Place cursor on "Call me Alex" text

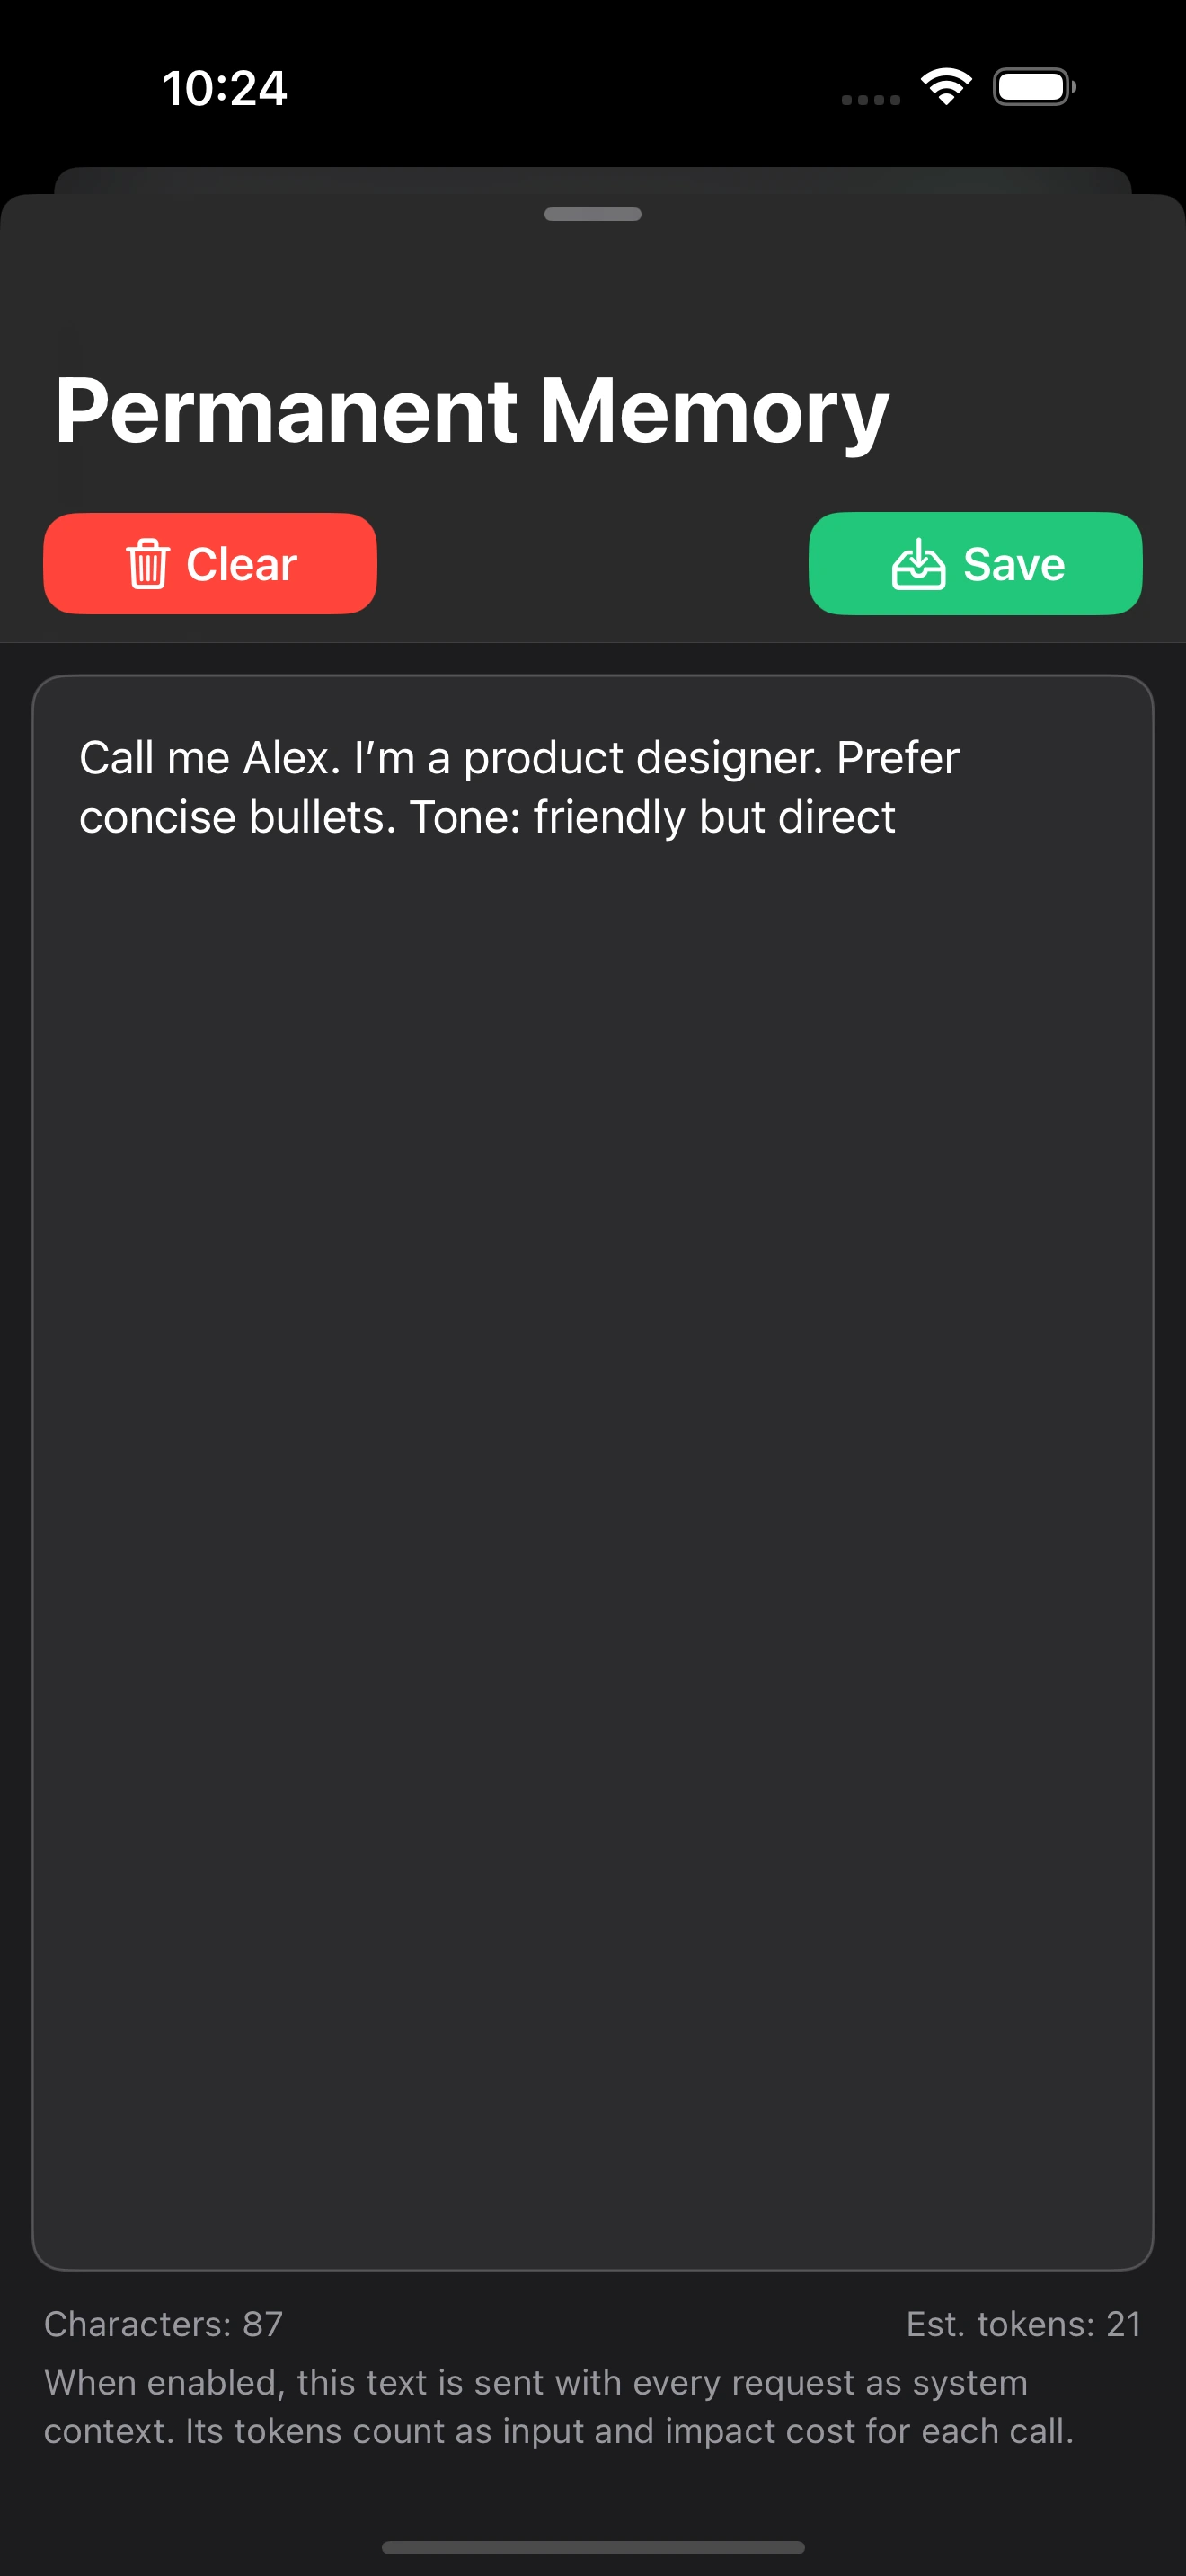click(x=209, y=758)
